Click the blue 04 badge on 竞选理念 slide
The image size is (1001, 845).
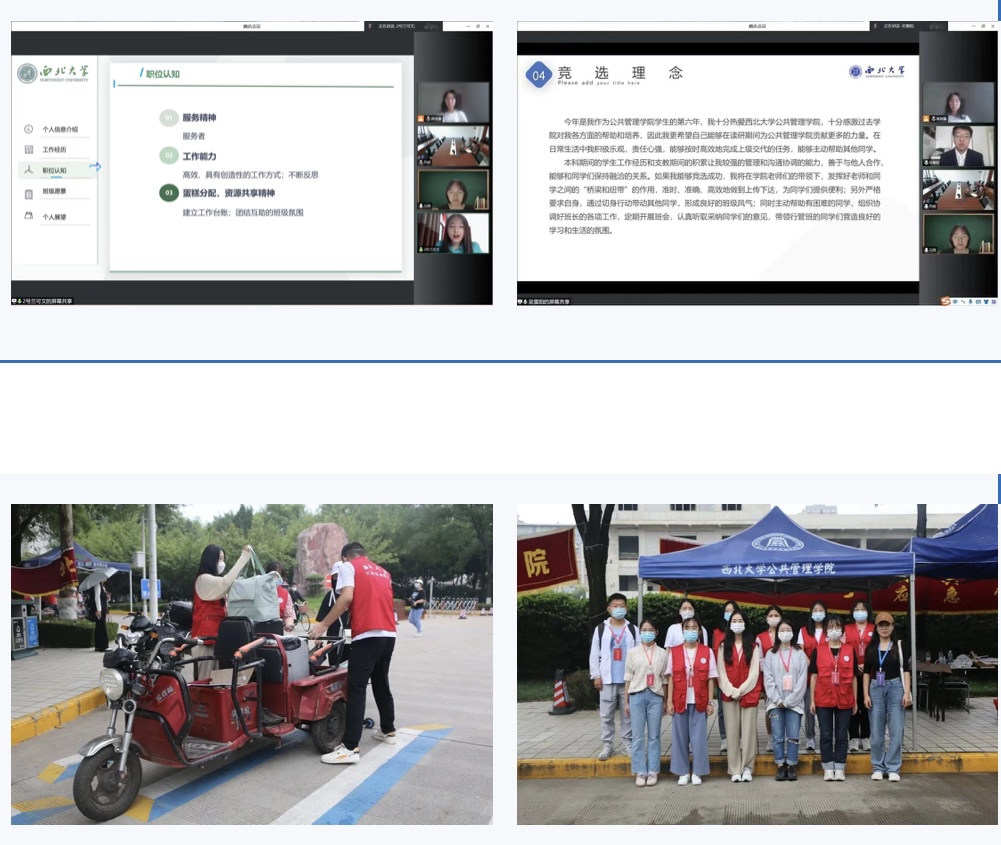[x=539, y=76]
